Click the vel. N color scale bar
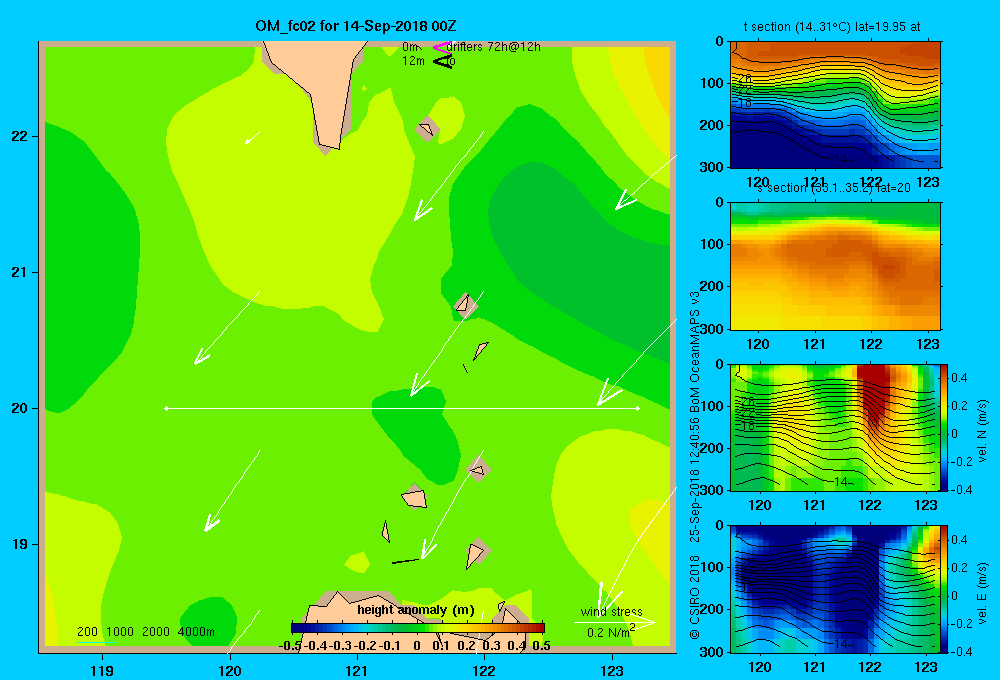 (945, 427)
